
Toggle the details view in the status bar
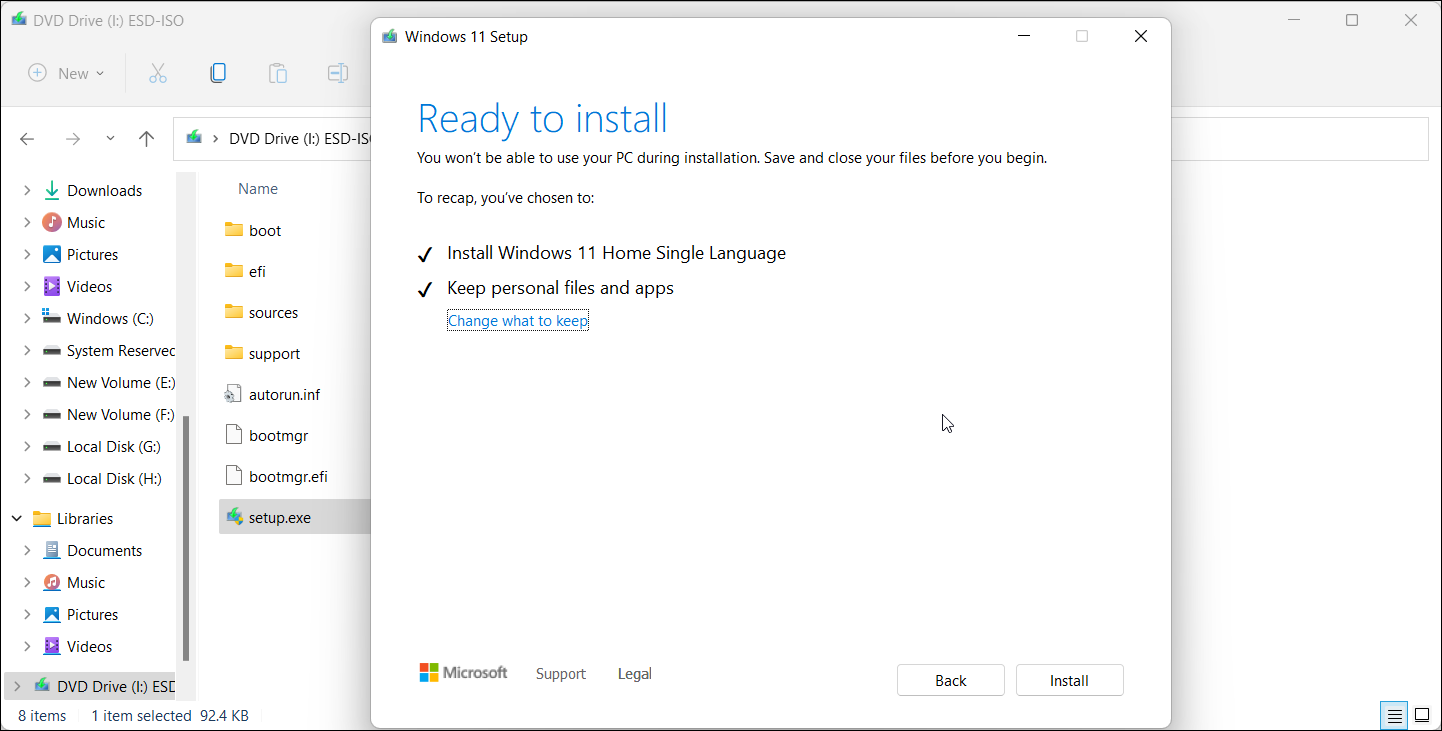pyautogui.click(x=1394, y=715)
